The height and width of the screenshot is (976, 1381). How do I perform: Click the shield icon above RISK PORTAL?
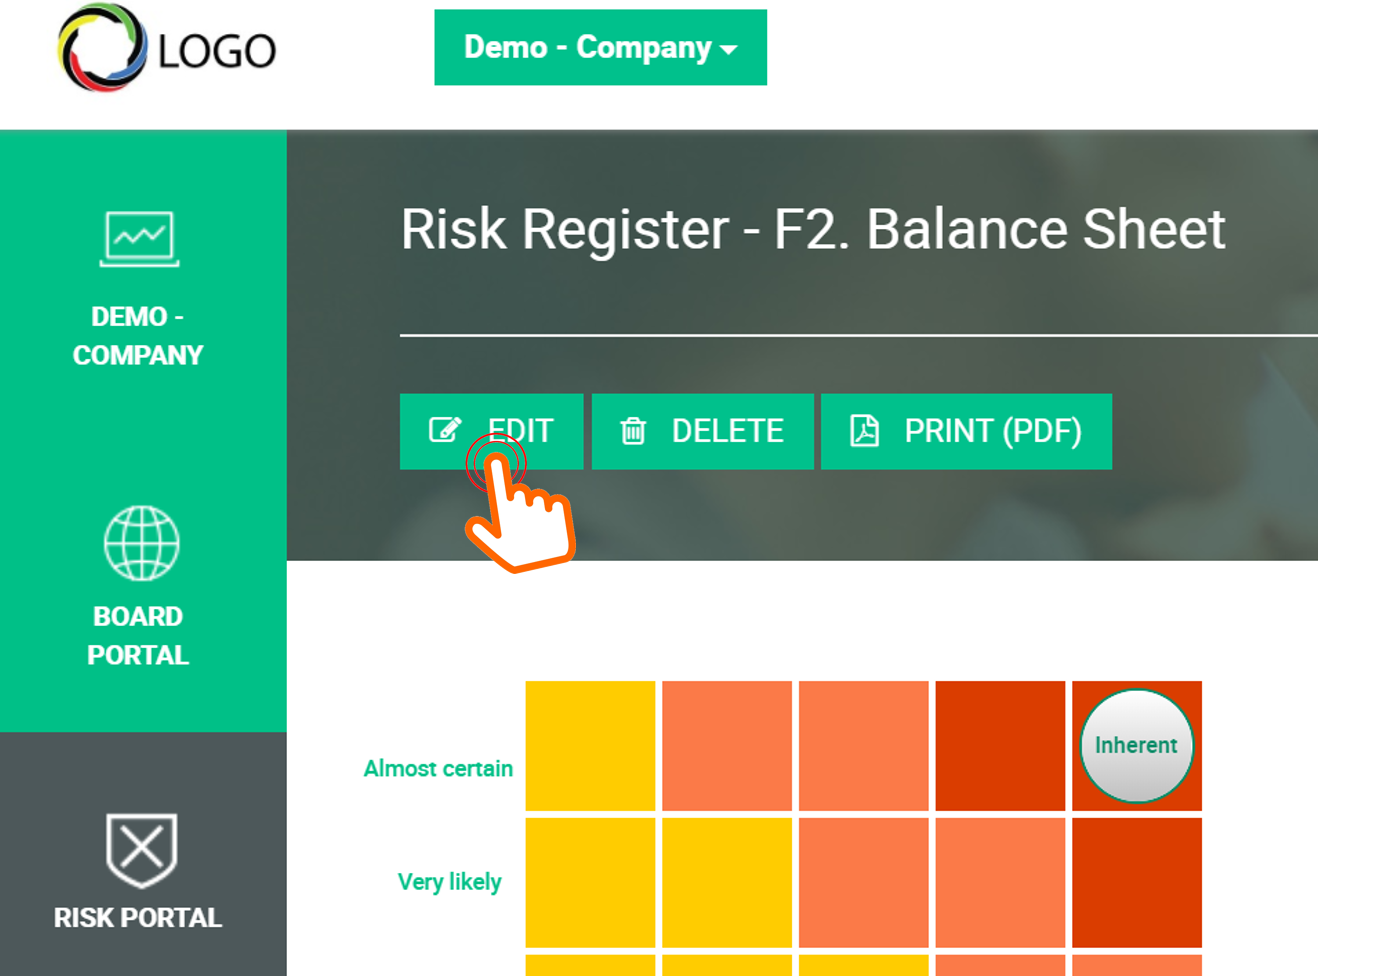(140, 852)
